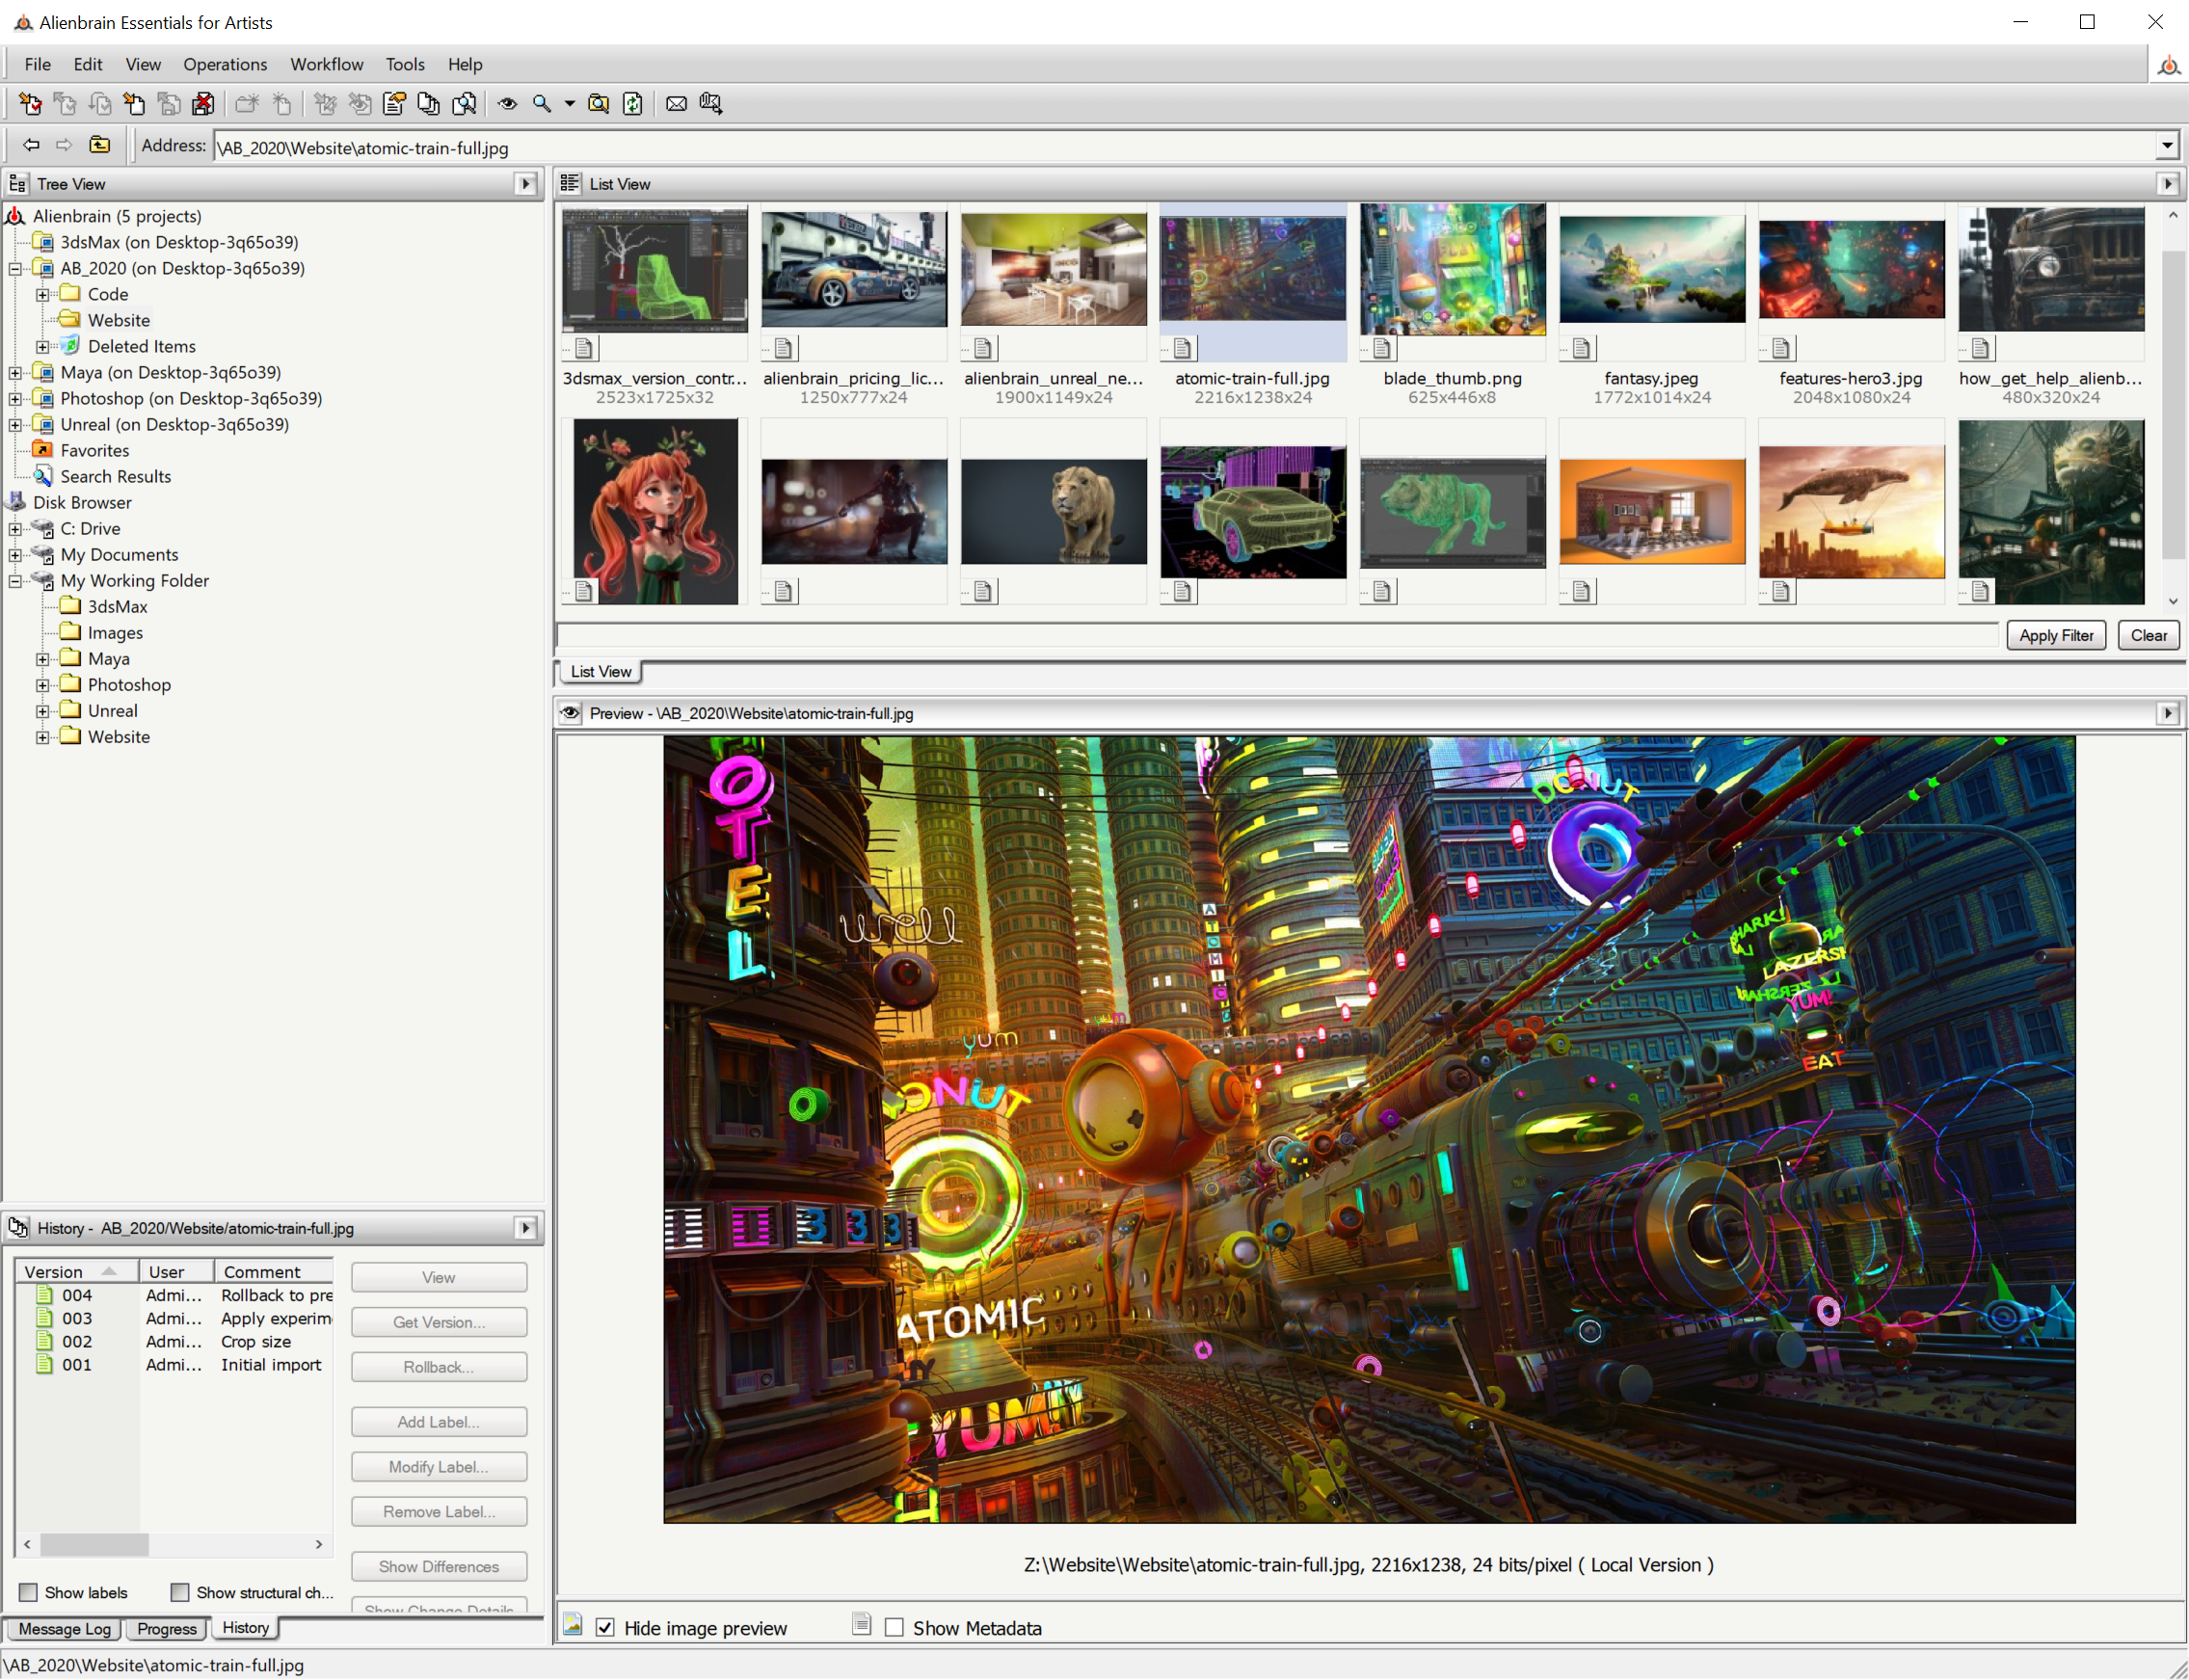This screenshot has height=1680, width=2189.
Task: Click the eye preview icon in toolbar
Action: click(x=507, y=103)
